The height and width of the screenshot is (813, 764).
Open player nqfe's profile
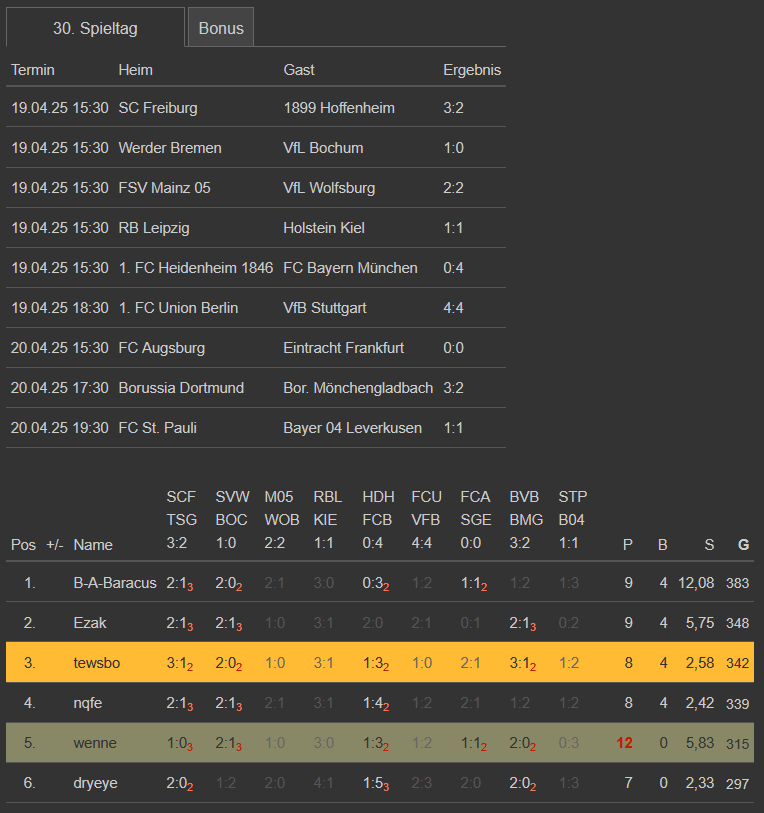point(89,703)
